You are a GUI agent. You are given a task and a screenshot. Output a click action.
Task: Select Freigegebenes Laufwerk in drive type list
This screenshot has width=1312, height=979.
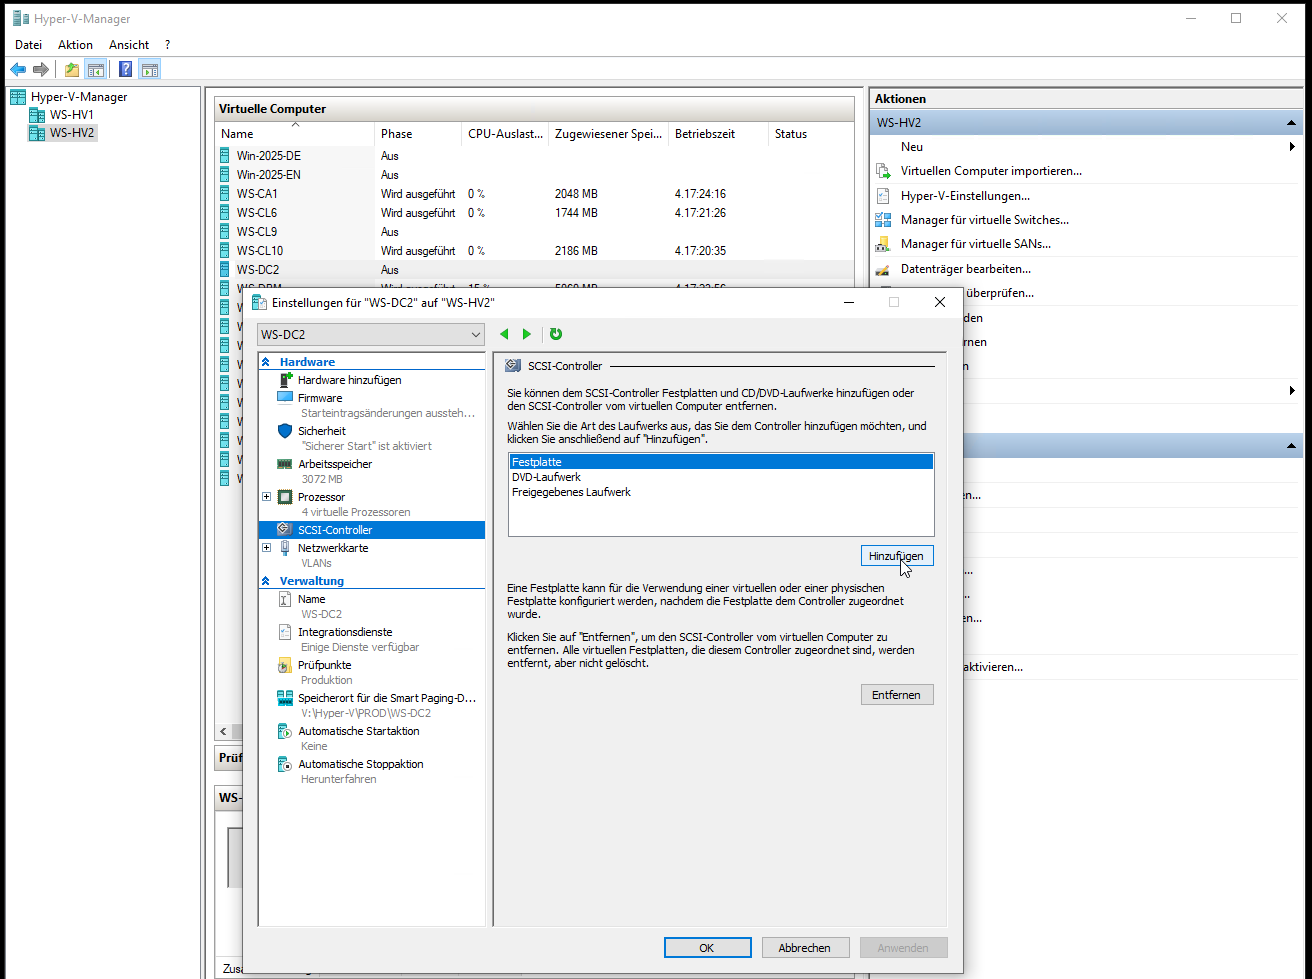pos(721,492)
